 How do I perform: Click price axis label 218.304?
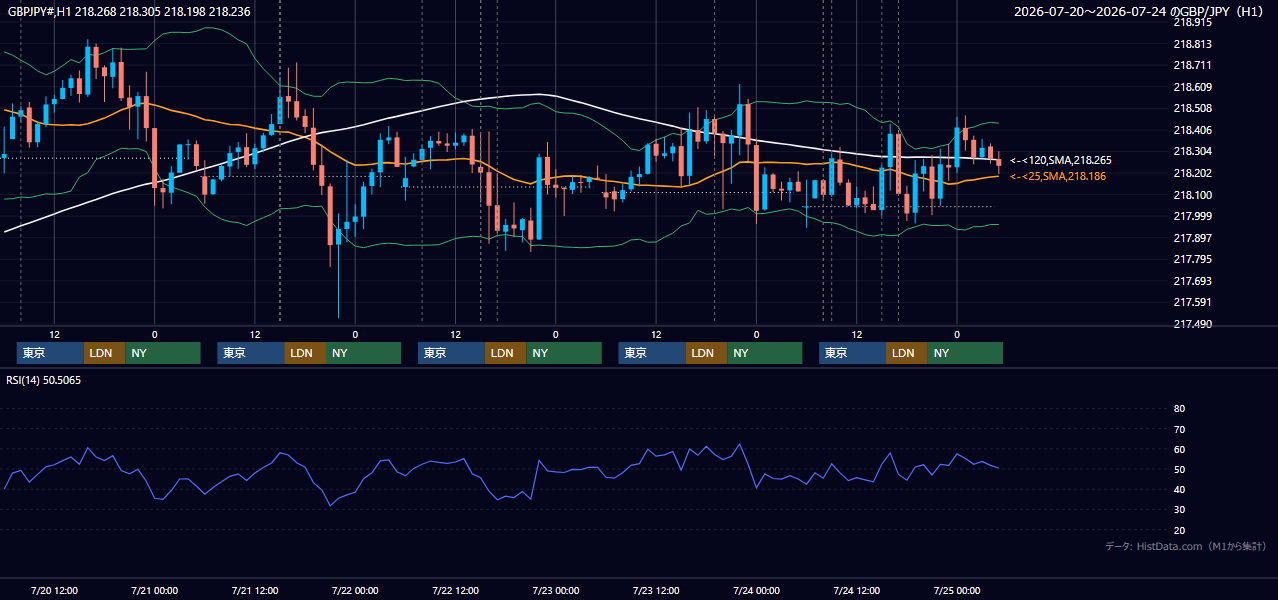(1192, 151)
